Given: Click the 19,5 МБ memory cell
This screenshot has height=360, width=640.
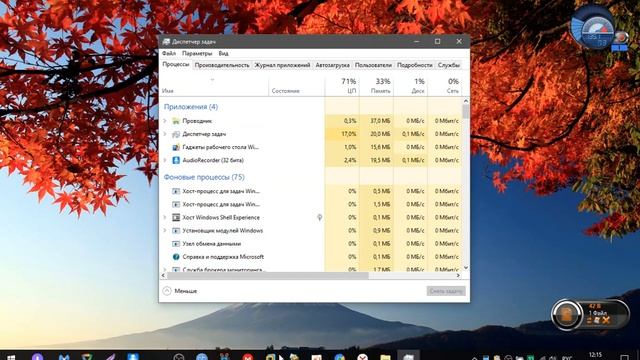Looking at the screenshot, I should click(376, 160).
